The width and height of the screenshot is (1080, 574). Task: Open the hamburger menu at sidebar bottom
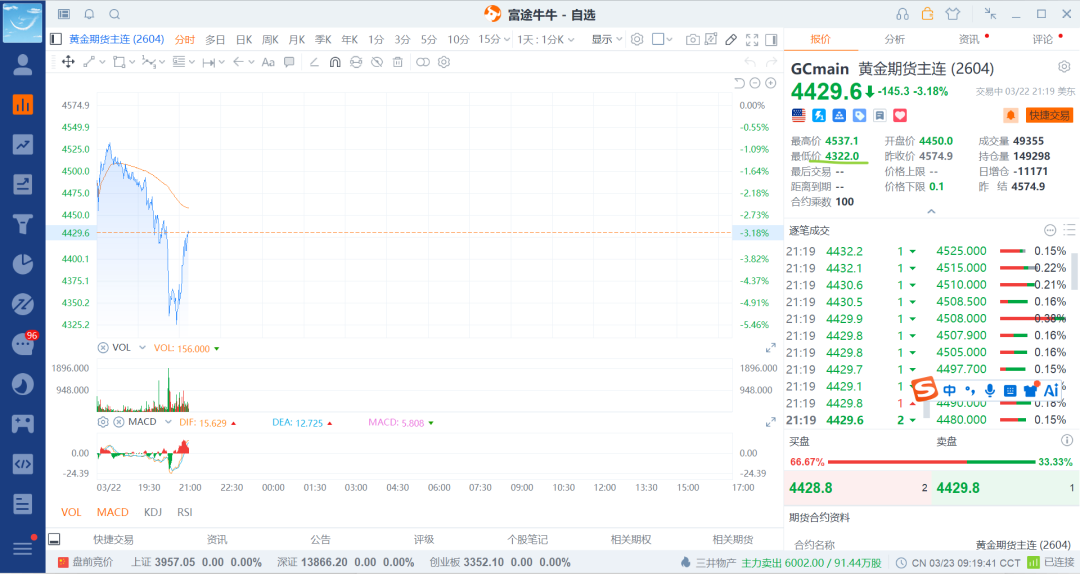23,547
